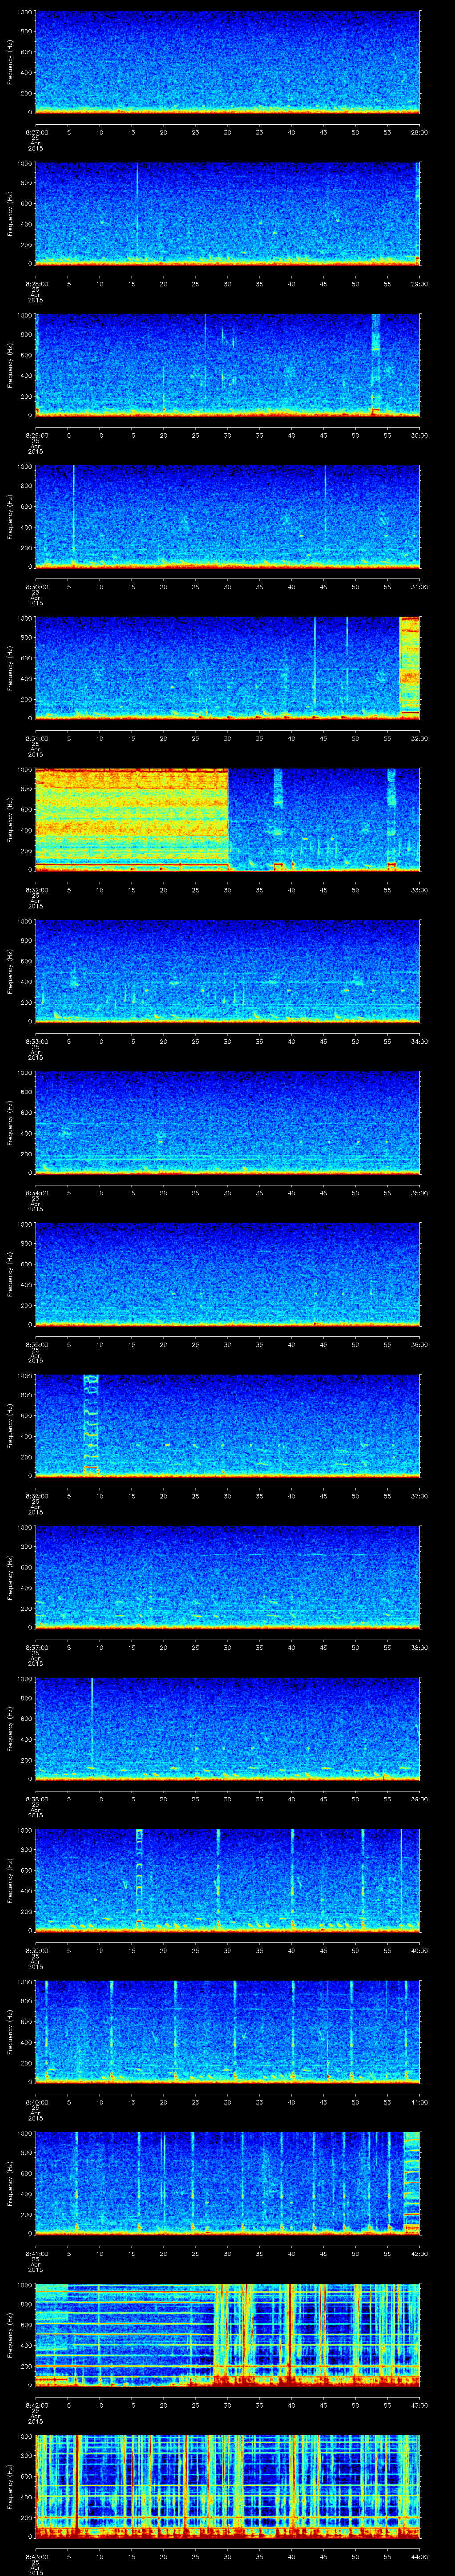Click the 8:39:00 start time label
The width and height of the screenshot is (455, 2576).
click(x=36, y=1950)
